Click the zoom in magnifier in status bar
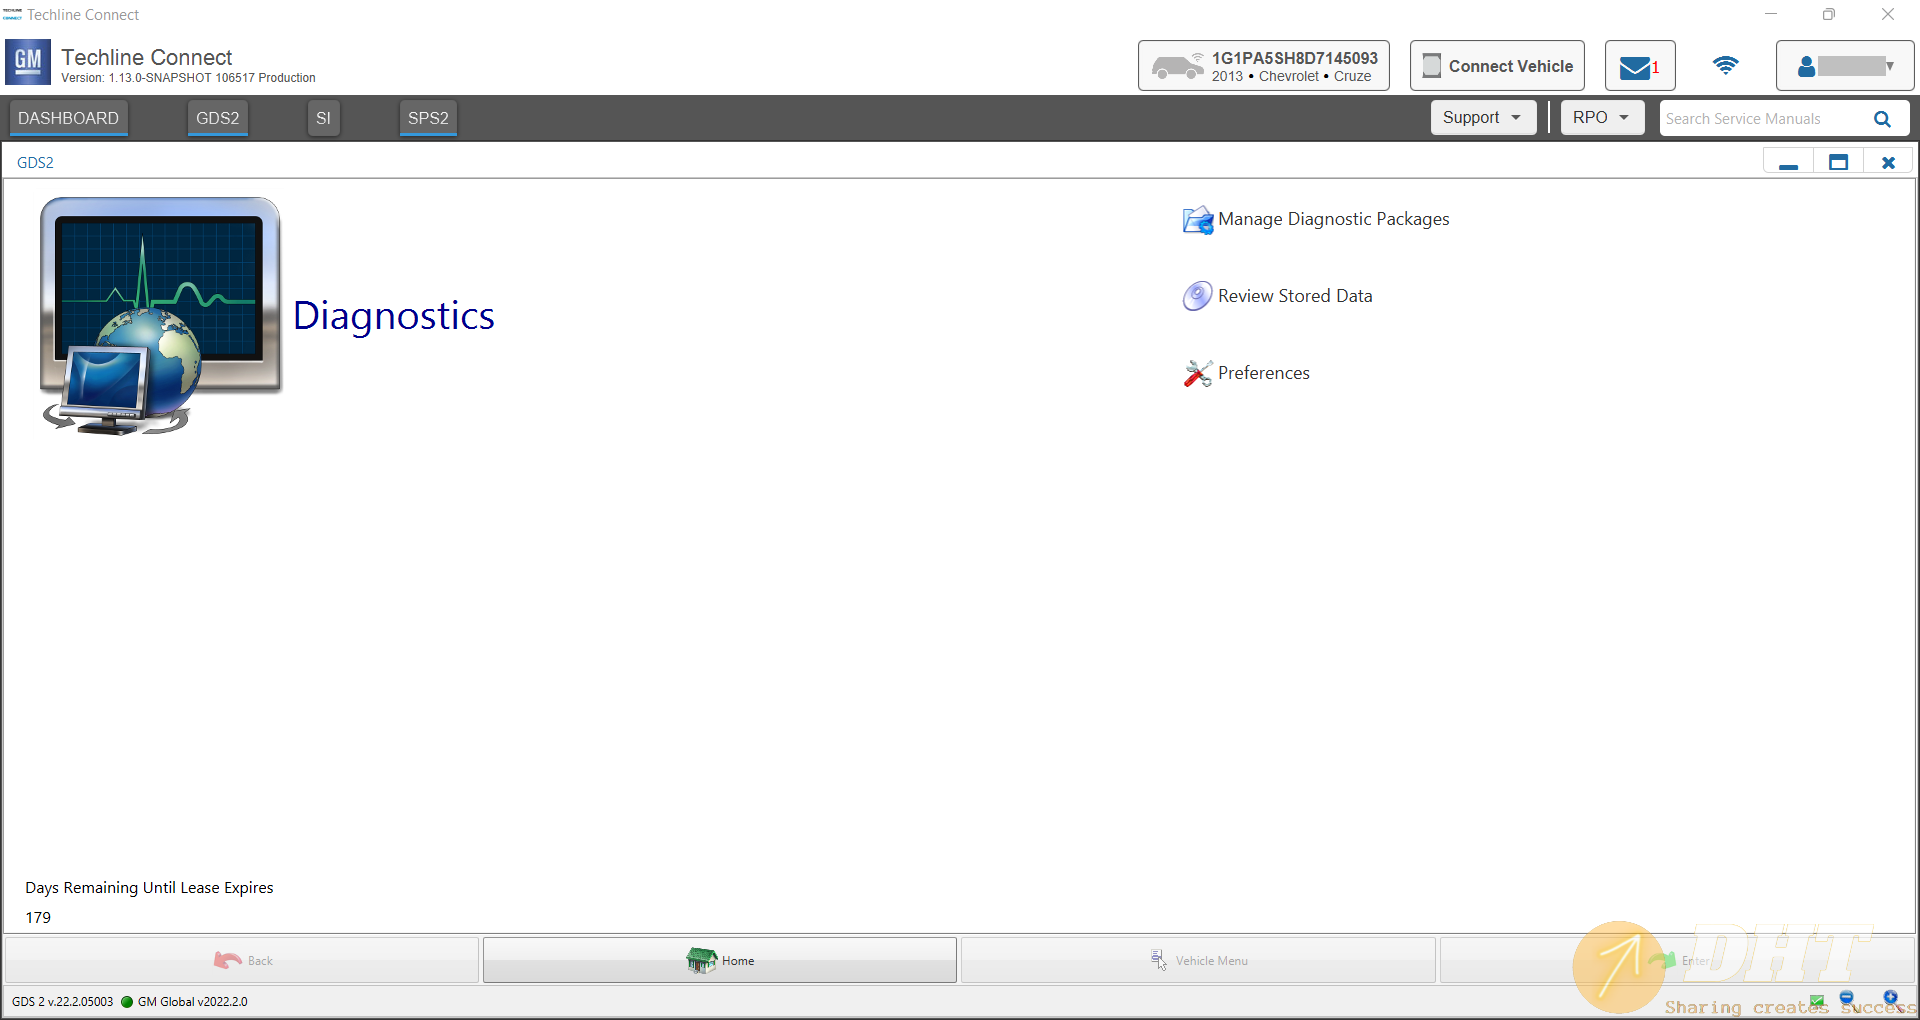Image resolution: width=1920 pixels, height=1020 pixels. [x=1890, y=998]
